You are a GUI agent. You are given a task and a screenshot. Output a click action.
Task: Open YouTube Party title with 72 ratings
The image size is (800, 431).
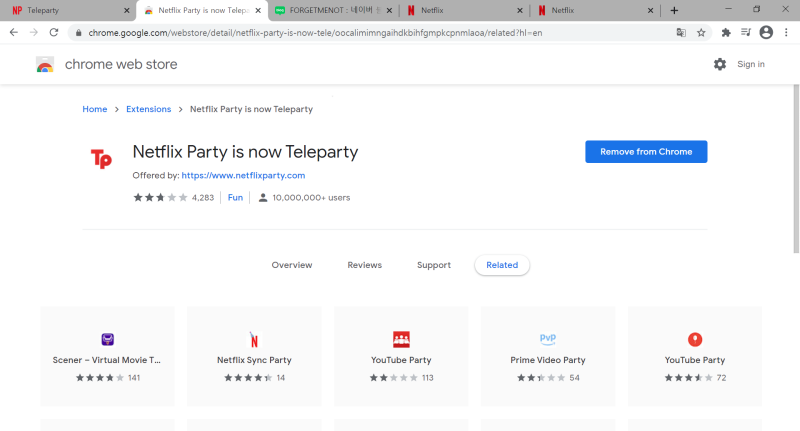pyautogui.click(x=695, y=360)
